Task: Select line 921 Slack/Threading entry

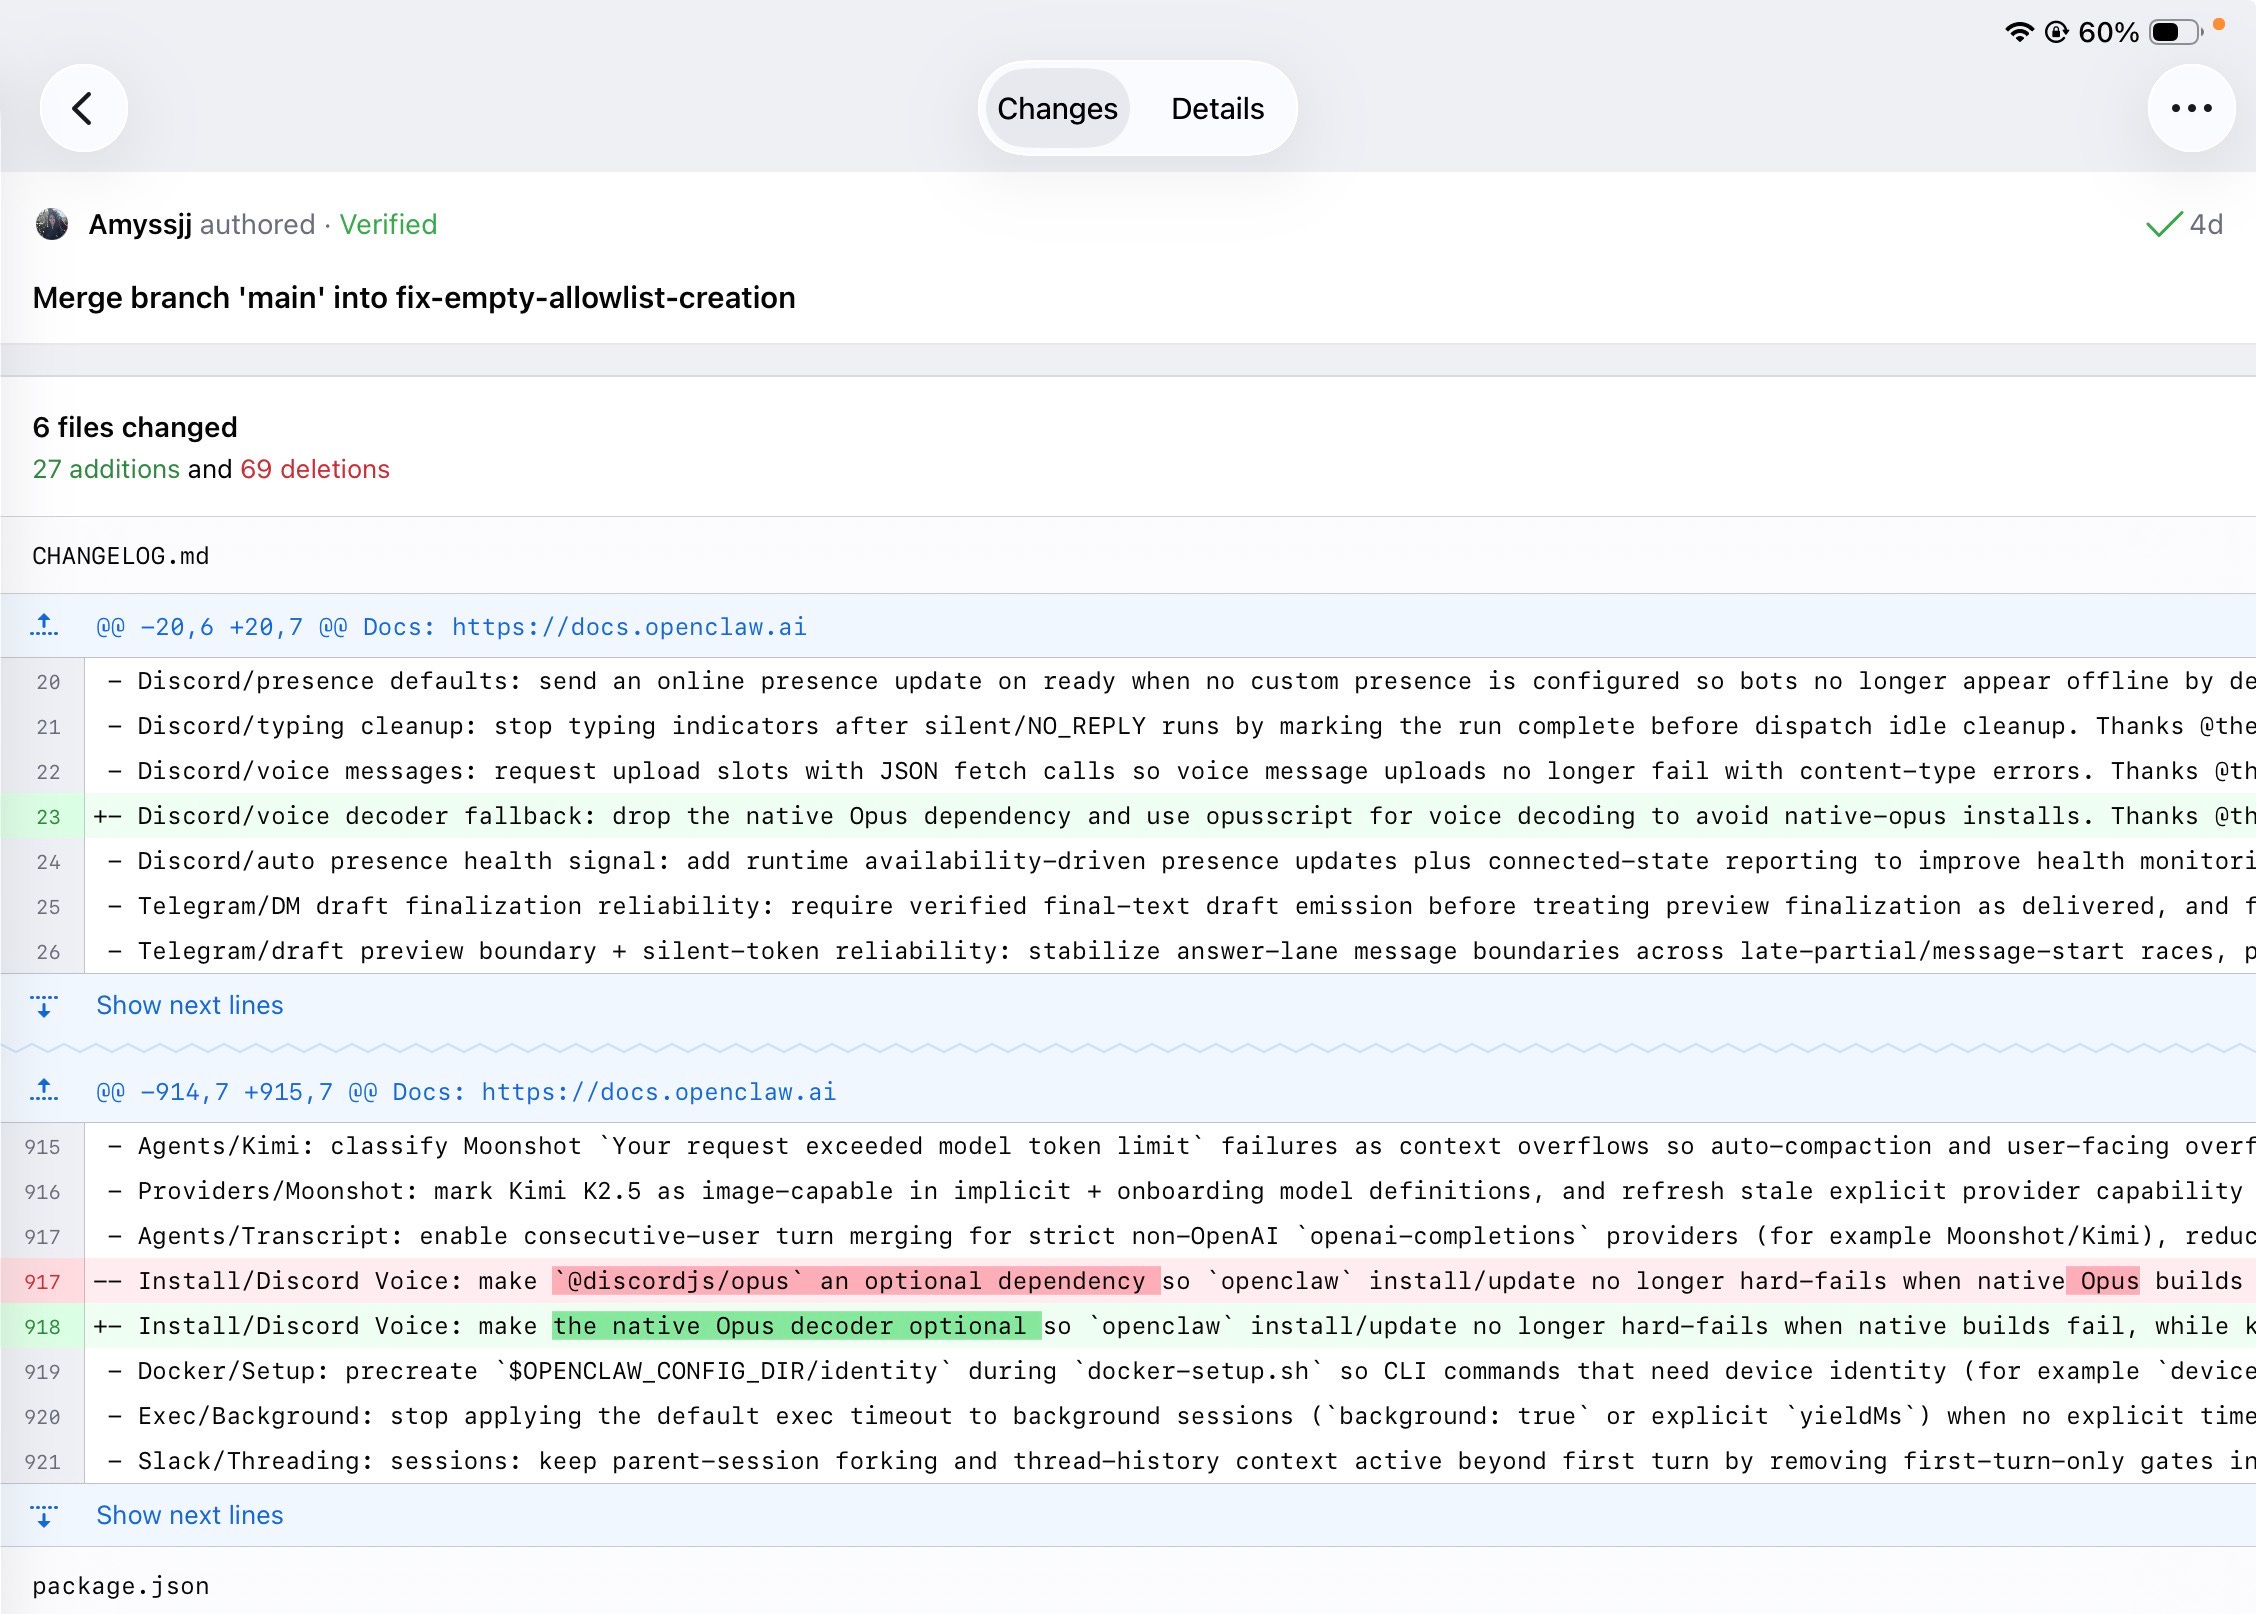Action: tap(1128, 1461)
